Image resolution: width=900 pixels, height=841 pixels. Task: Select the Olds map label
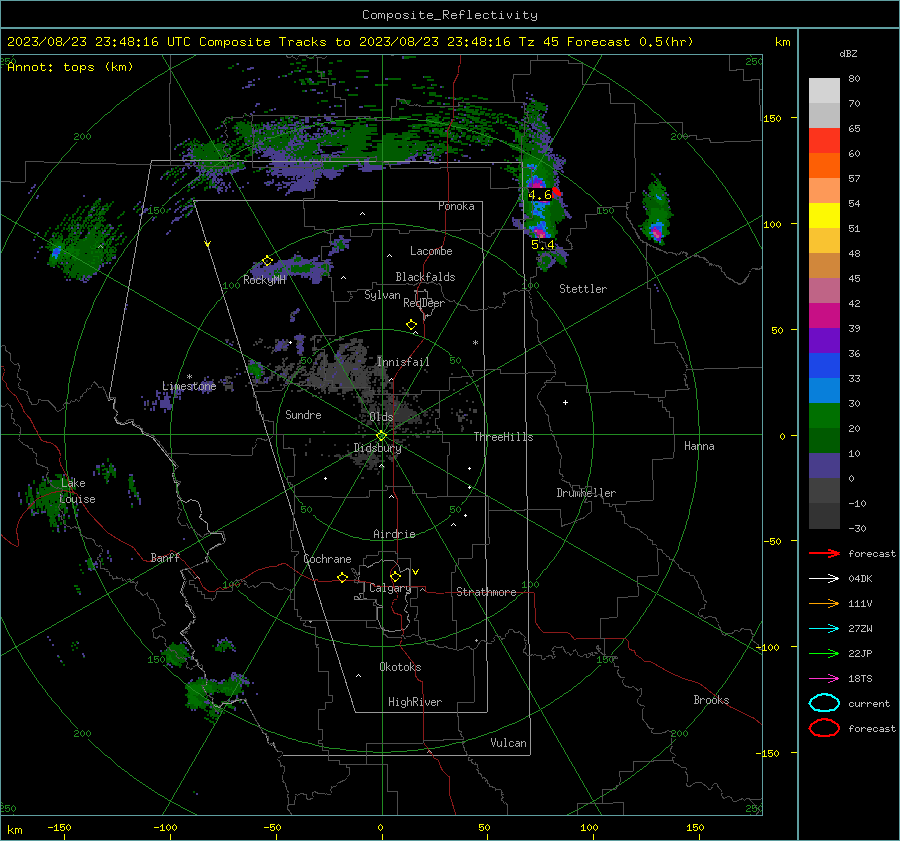381,416
